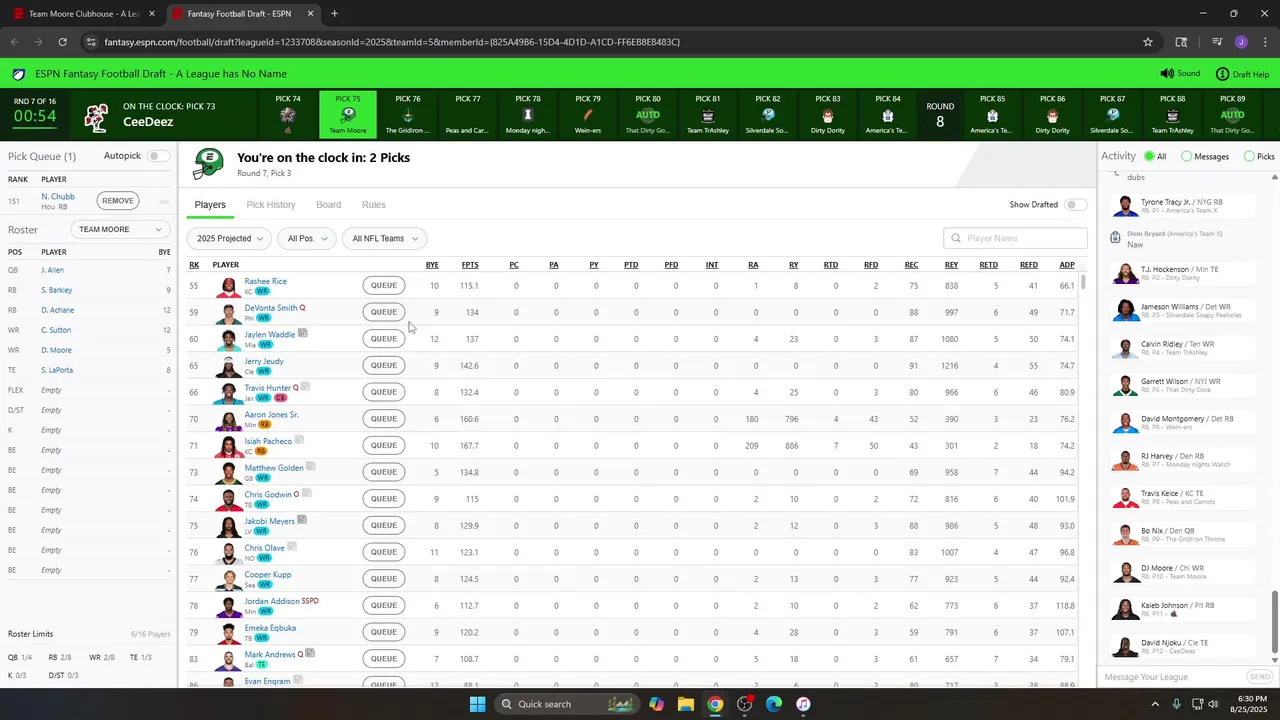Open the Draft Help page

click(x=1242, y=74)
